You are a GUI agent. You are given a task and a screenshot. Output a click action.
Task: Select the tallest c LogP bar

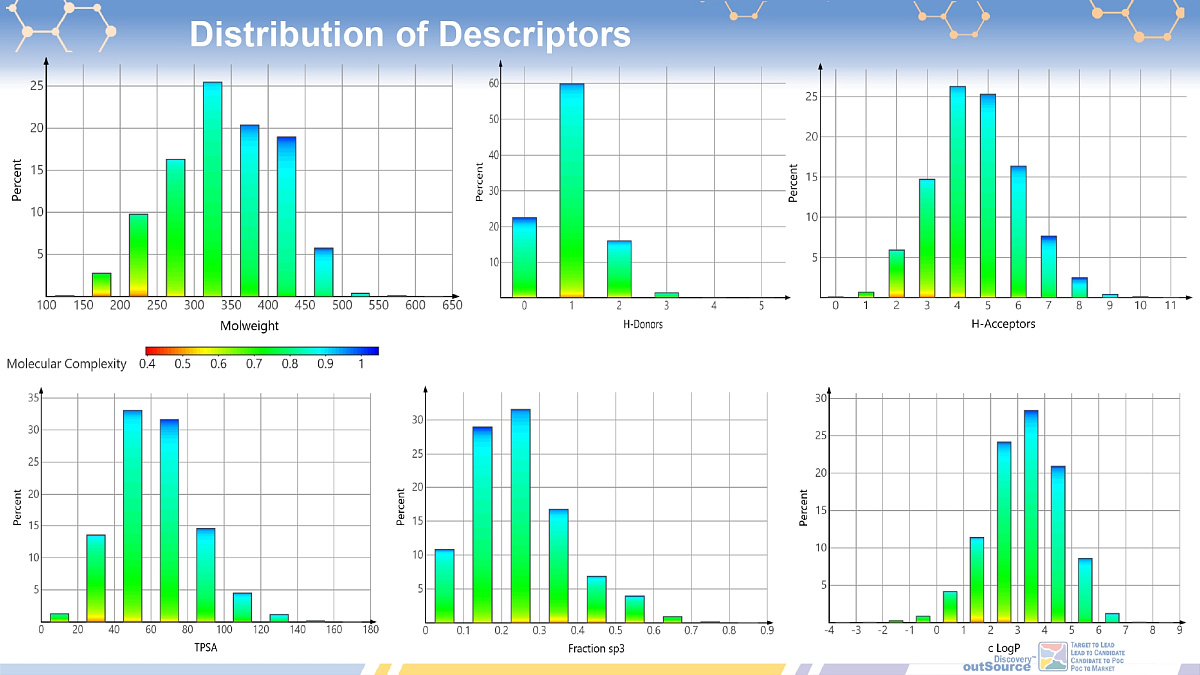1030,517
